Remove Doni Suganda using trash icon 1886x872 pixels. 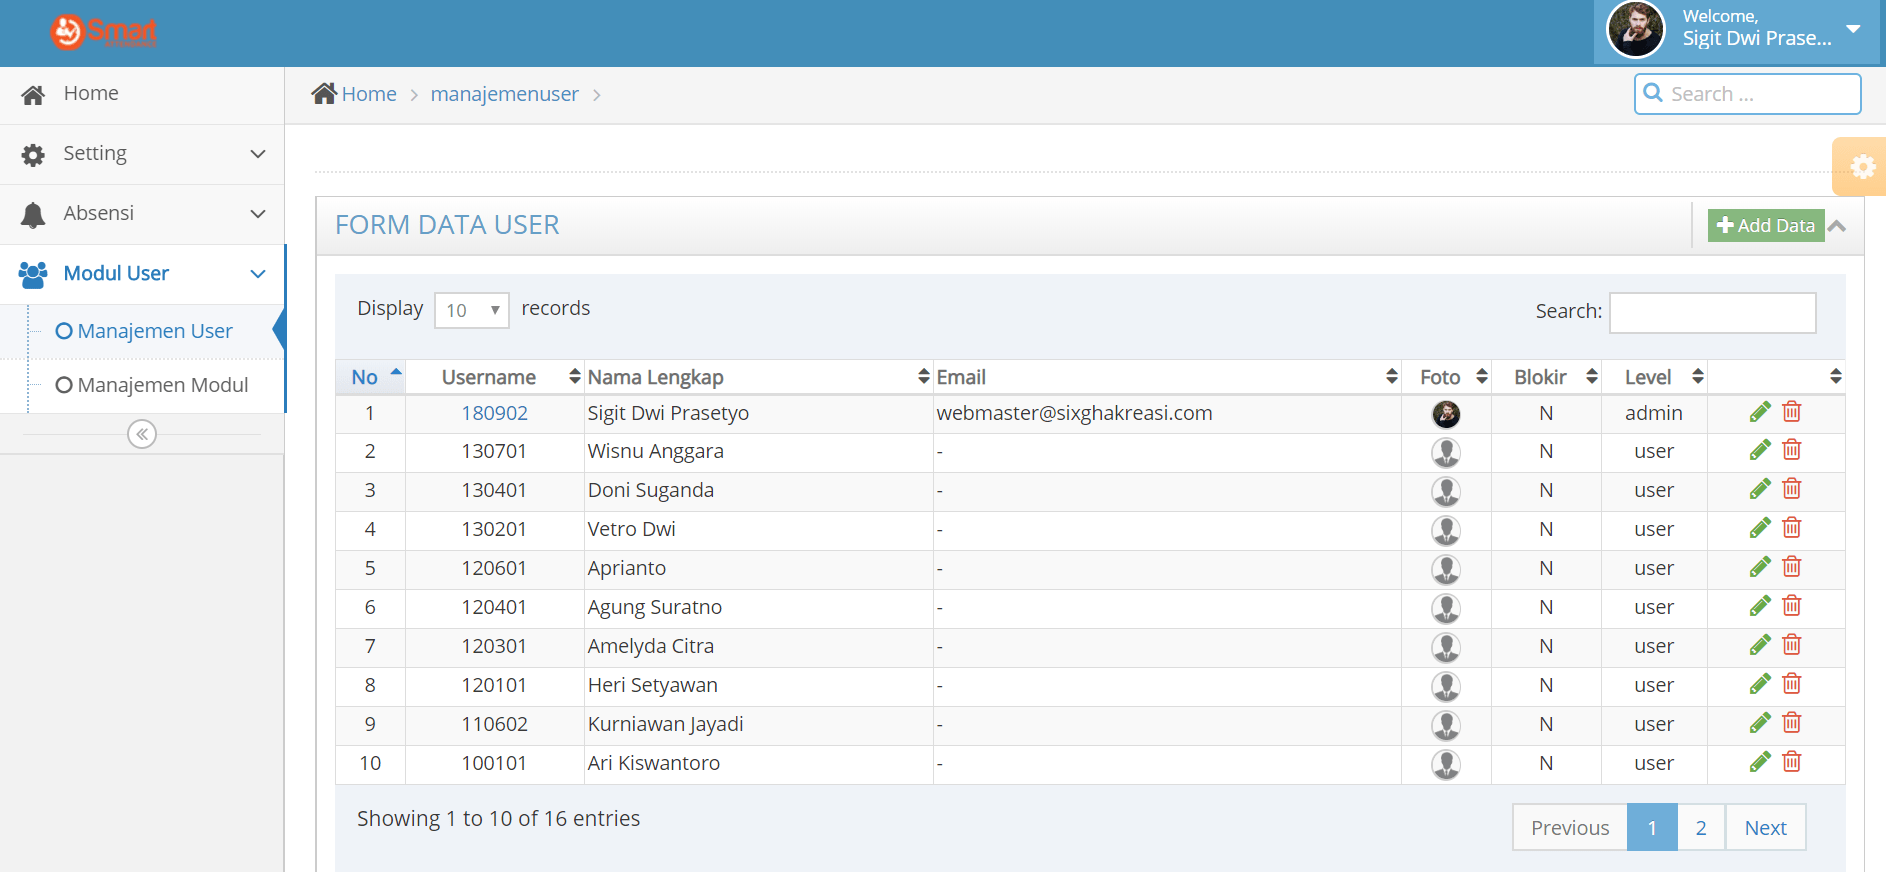pos(1792,490)
